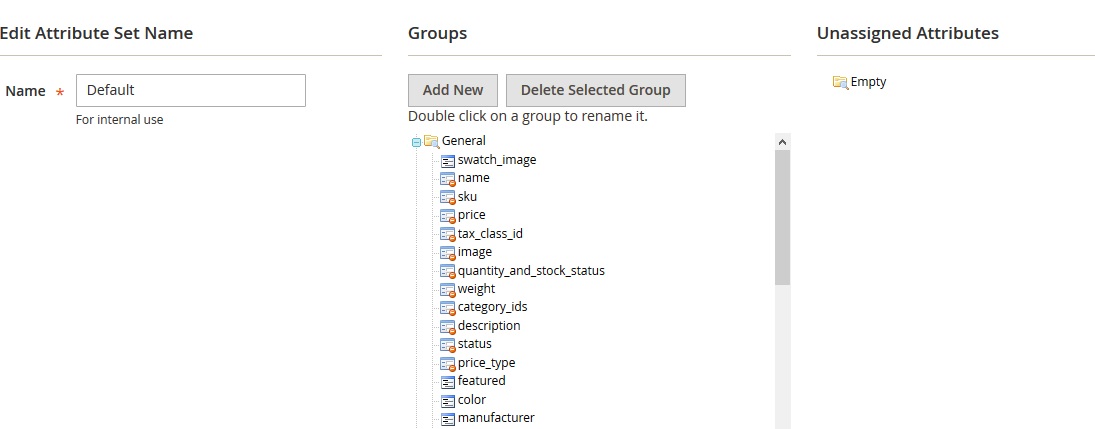Viewport: 1095px width, 429px height.
Task: Select the quantity_and_stock_status attribute
Action: [530, 271]
